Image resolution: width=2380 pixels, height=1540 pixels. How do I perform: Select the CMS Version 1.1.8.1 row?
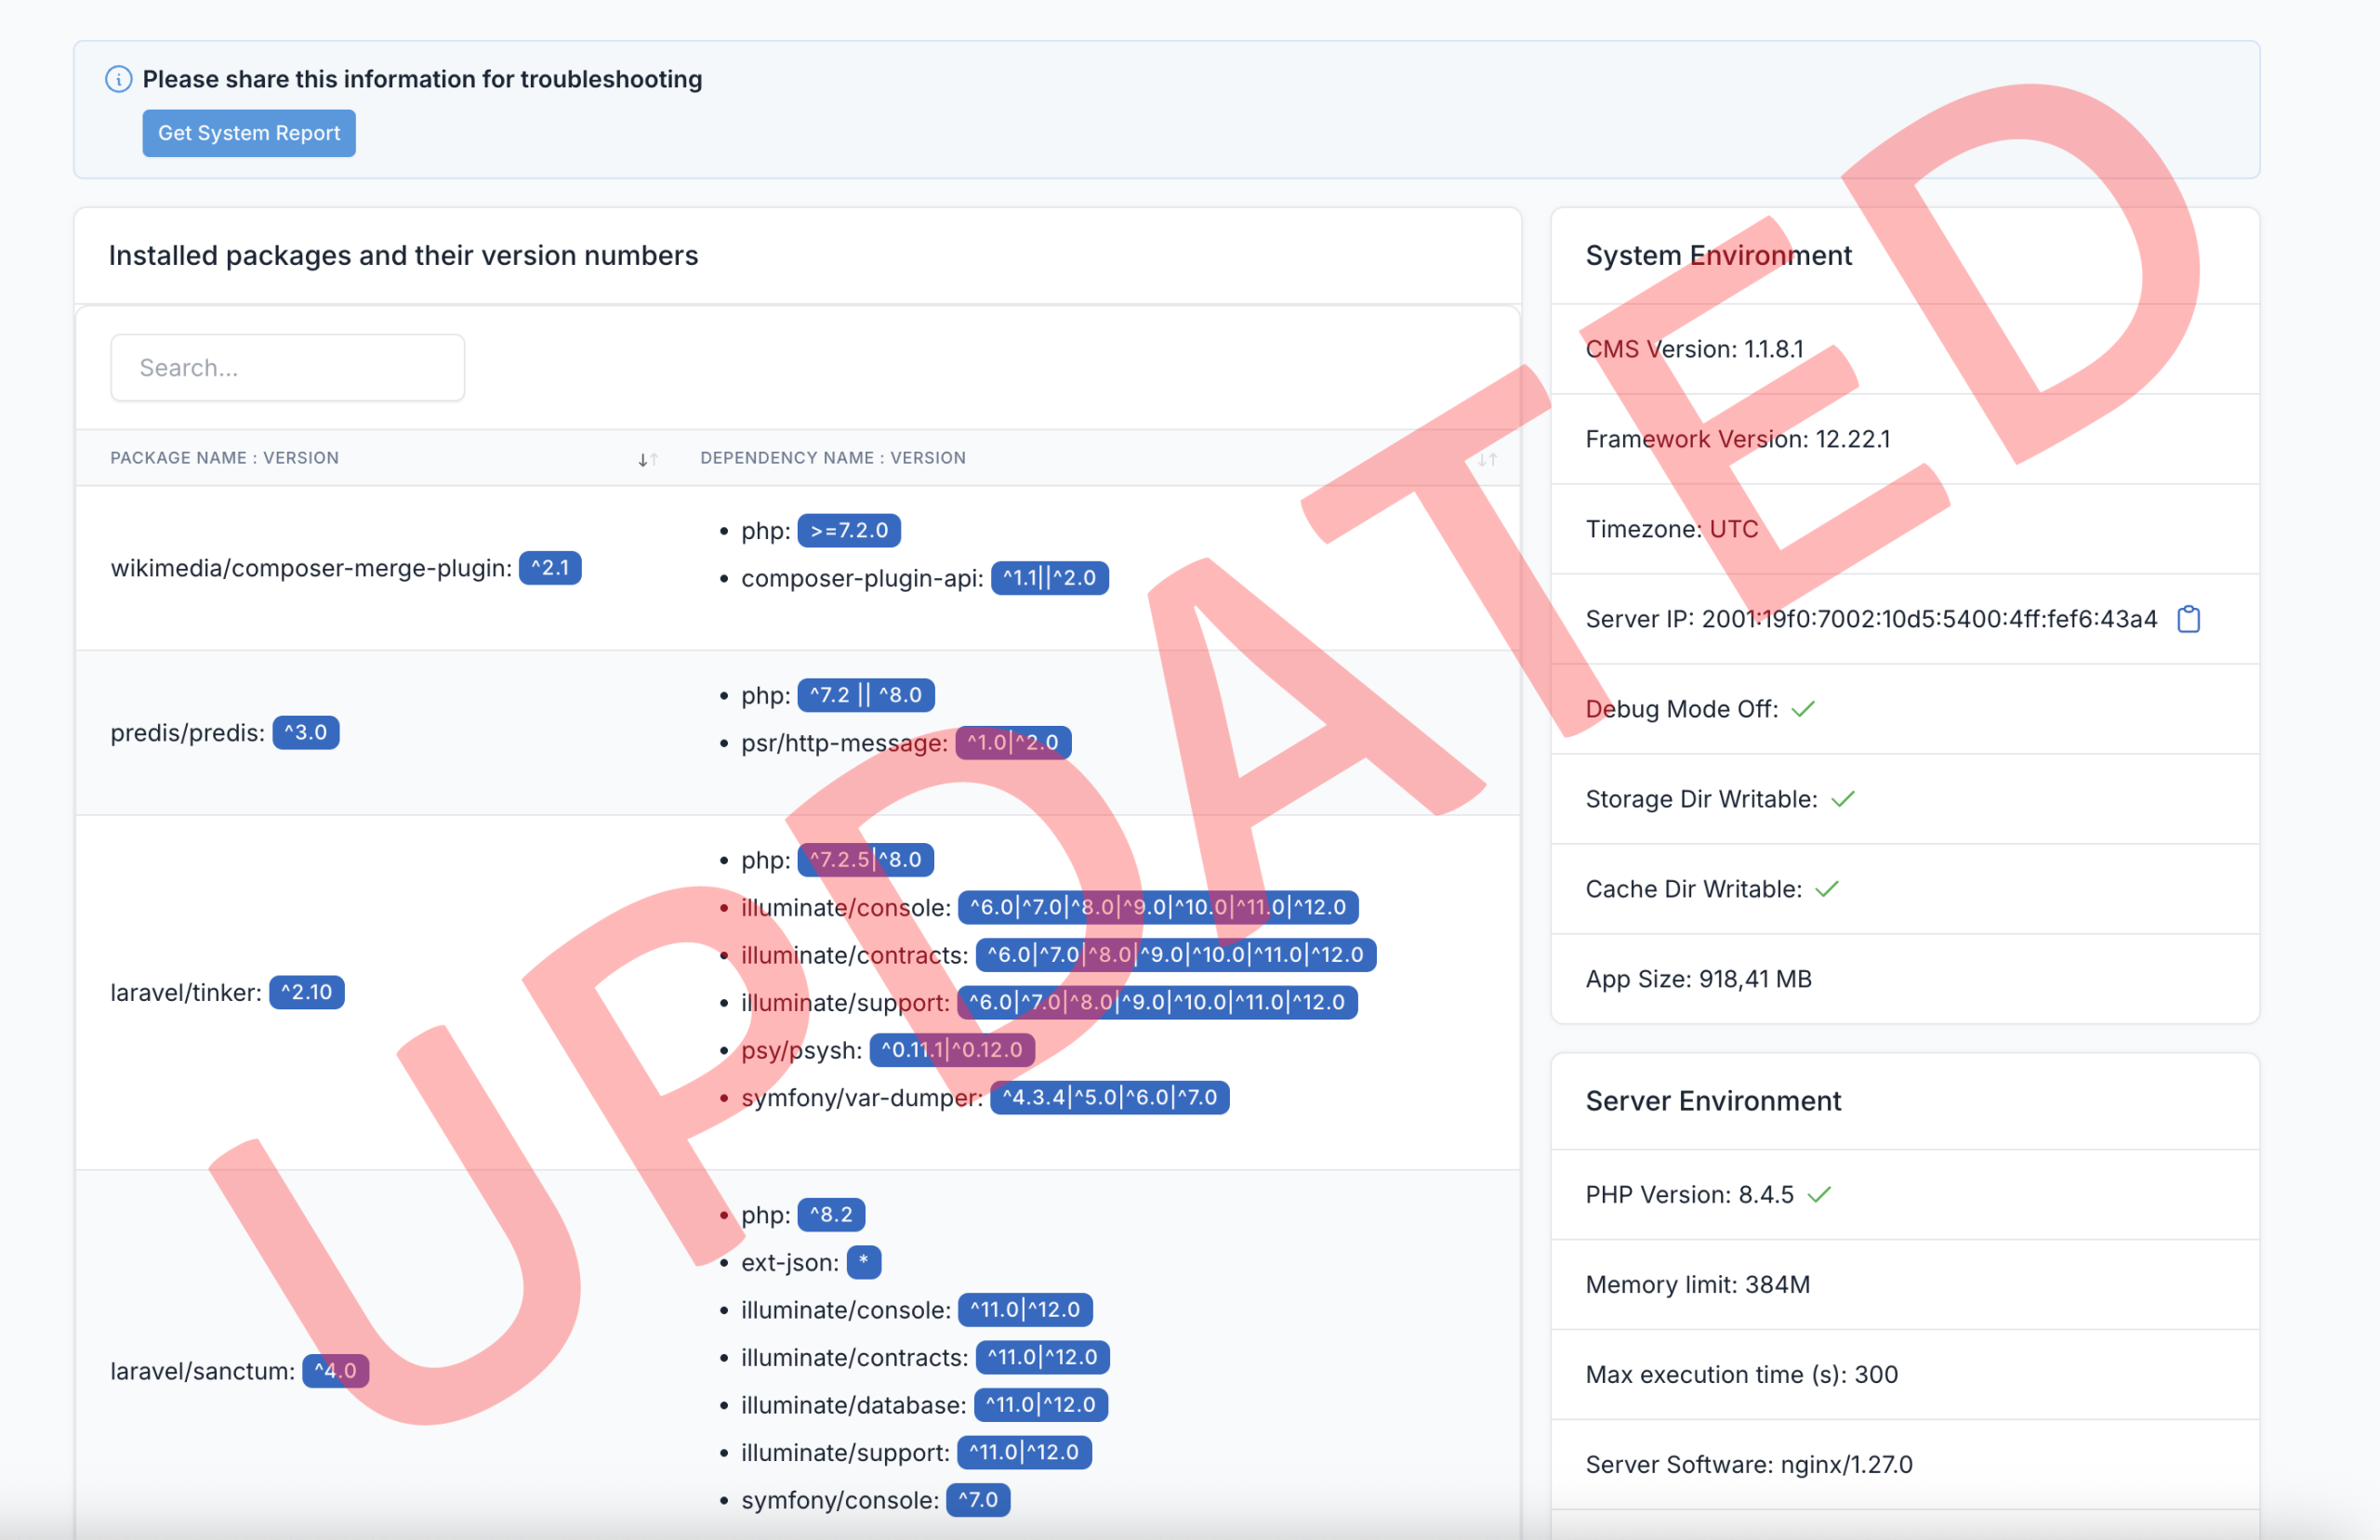click(1905, 349)
